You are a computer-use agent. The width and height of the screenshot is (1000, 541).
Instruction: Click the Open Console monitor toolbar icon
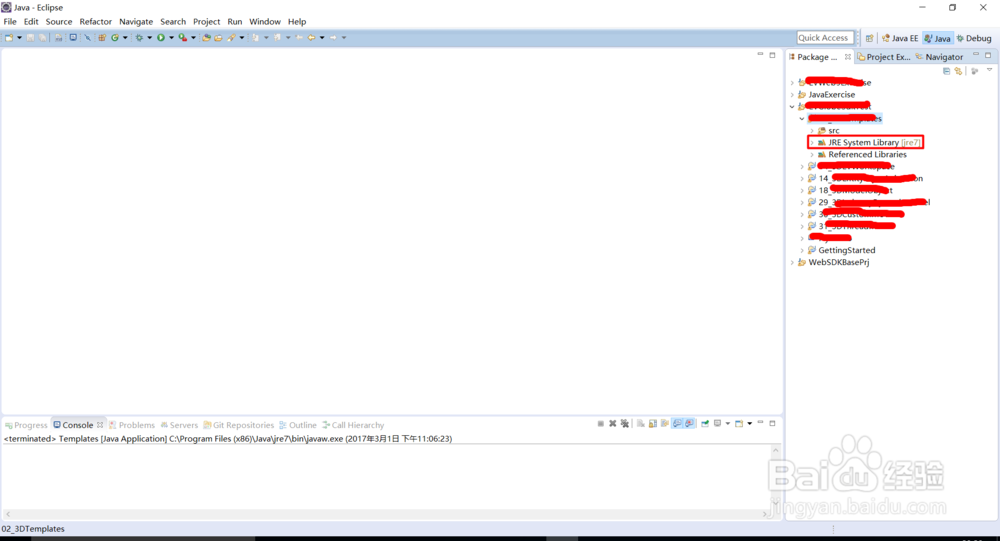[x=73, y=38]
